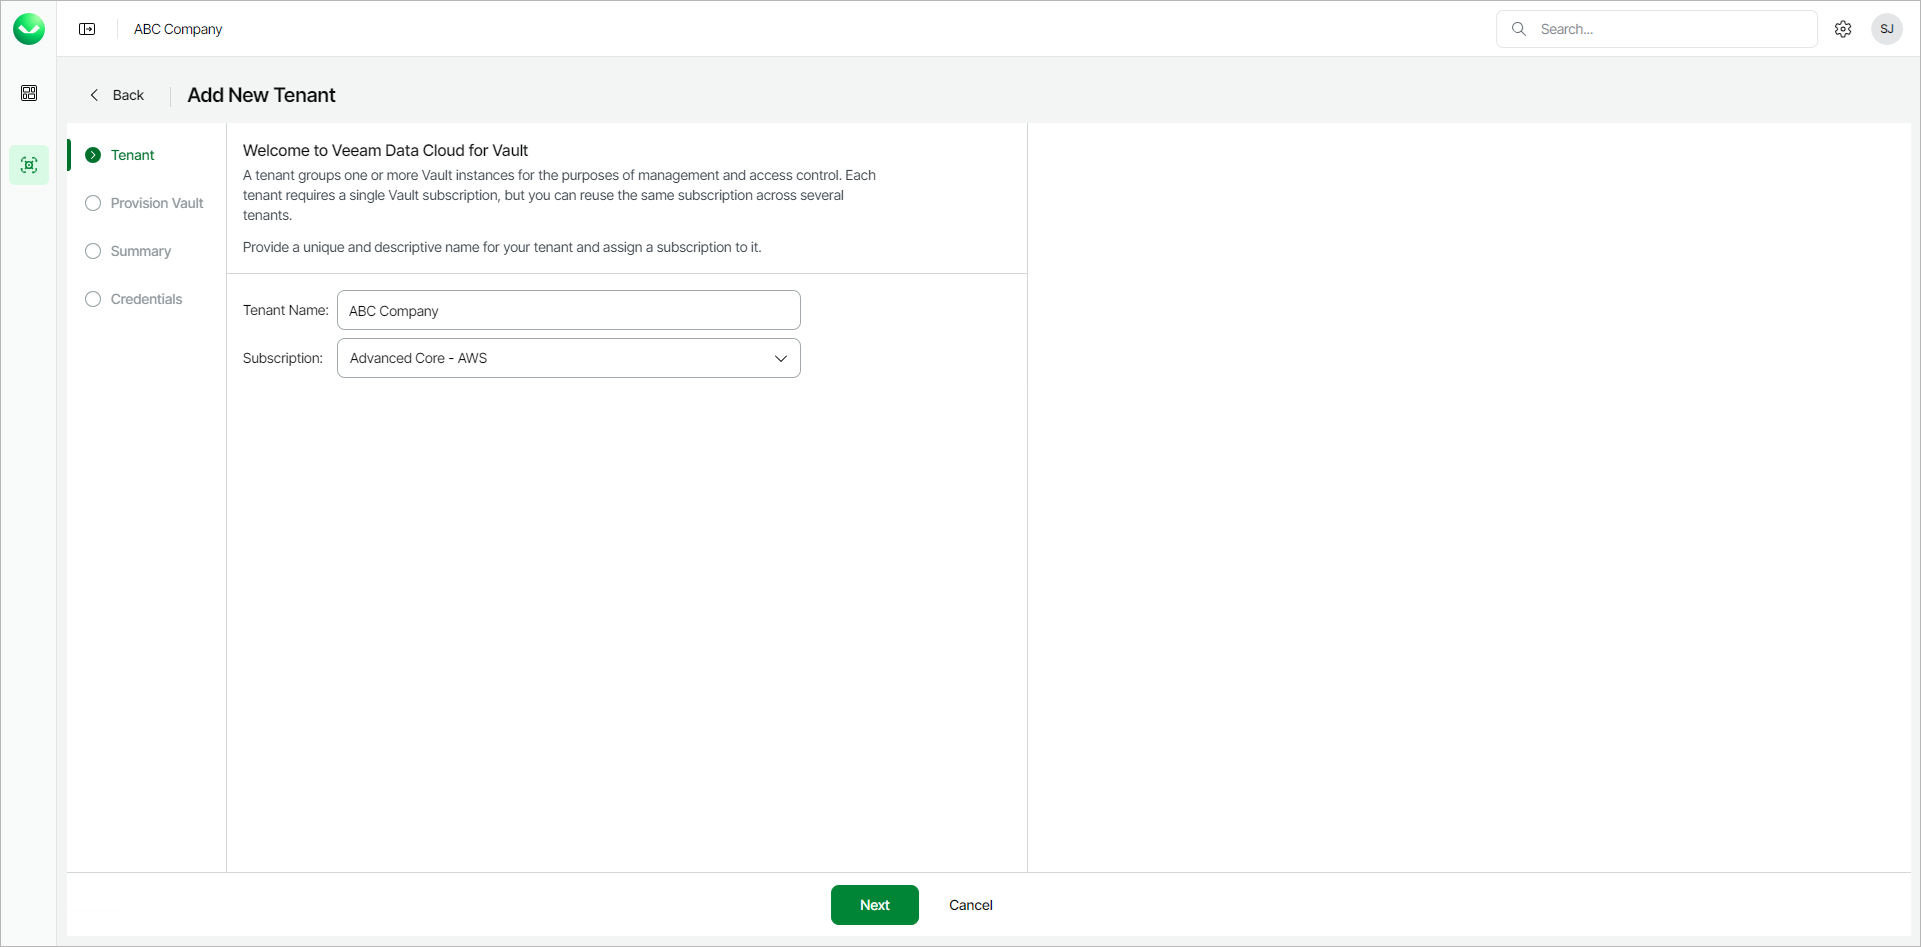Screen dimensions: 1921x947
Task: Open the Advanced Core - AWS combo box
Action: [555, 358]
